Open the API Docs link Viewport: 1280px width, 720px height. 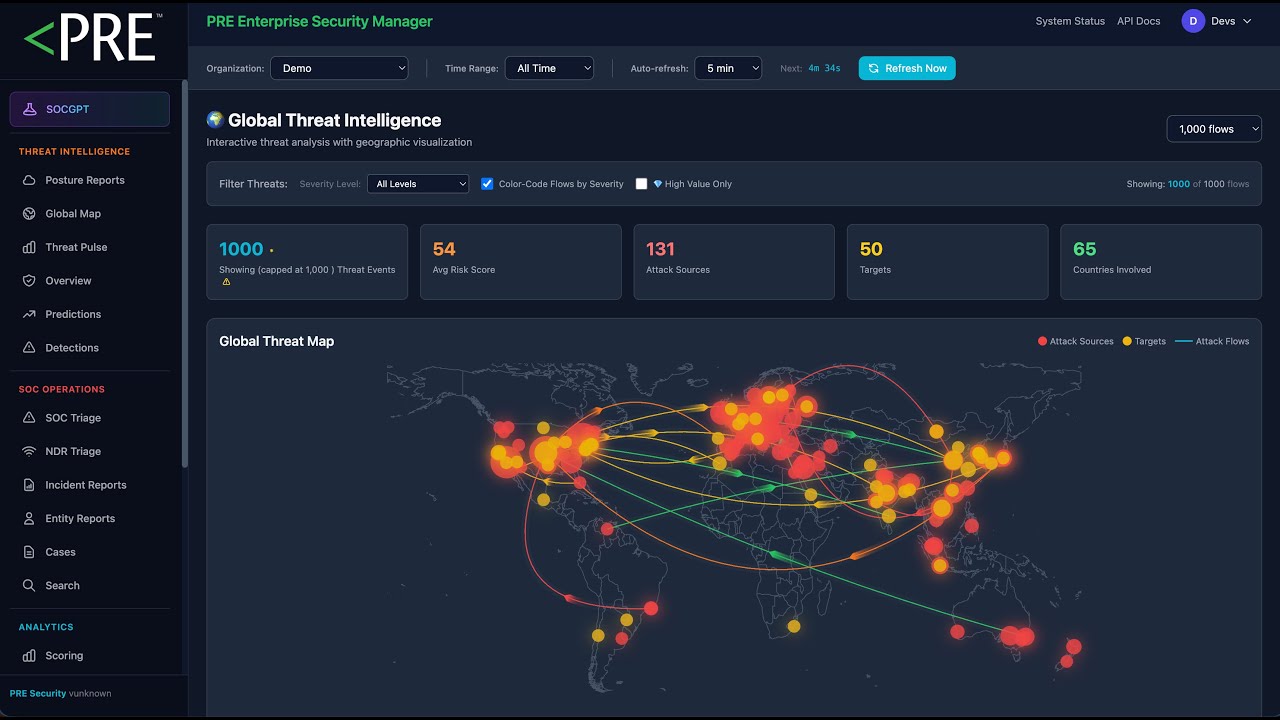pos(1139,21)
